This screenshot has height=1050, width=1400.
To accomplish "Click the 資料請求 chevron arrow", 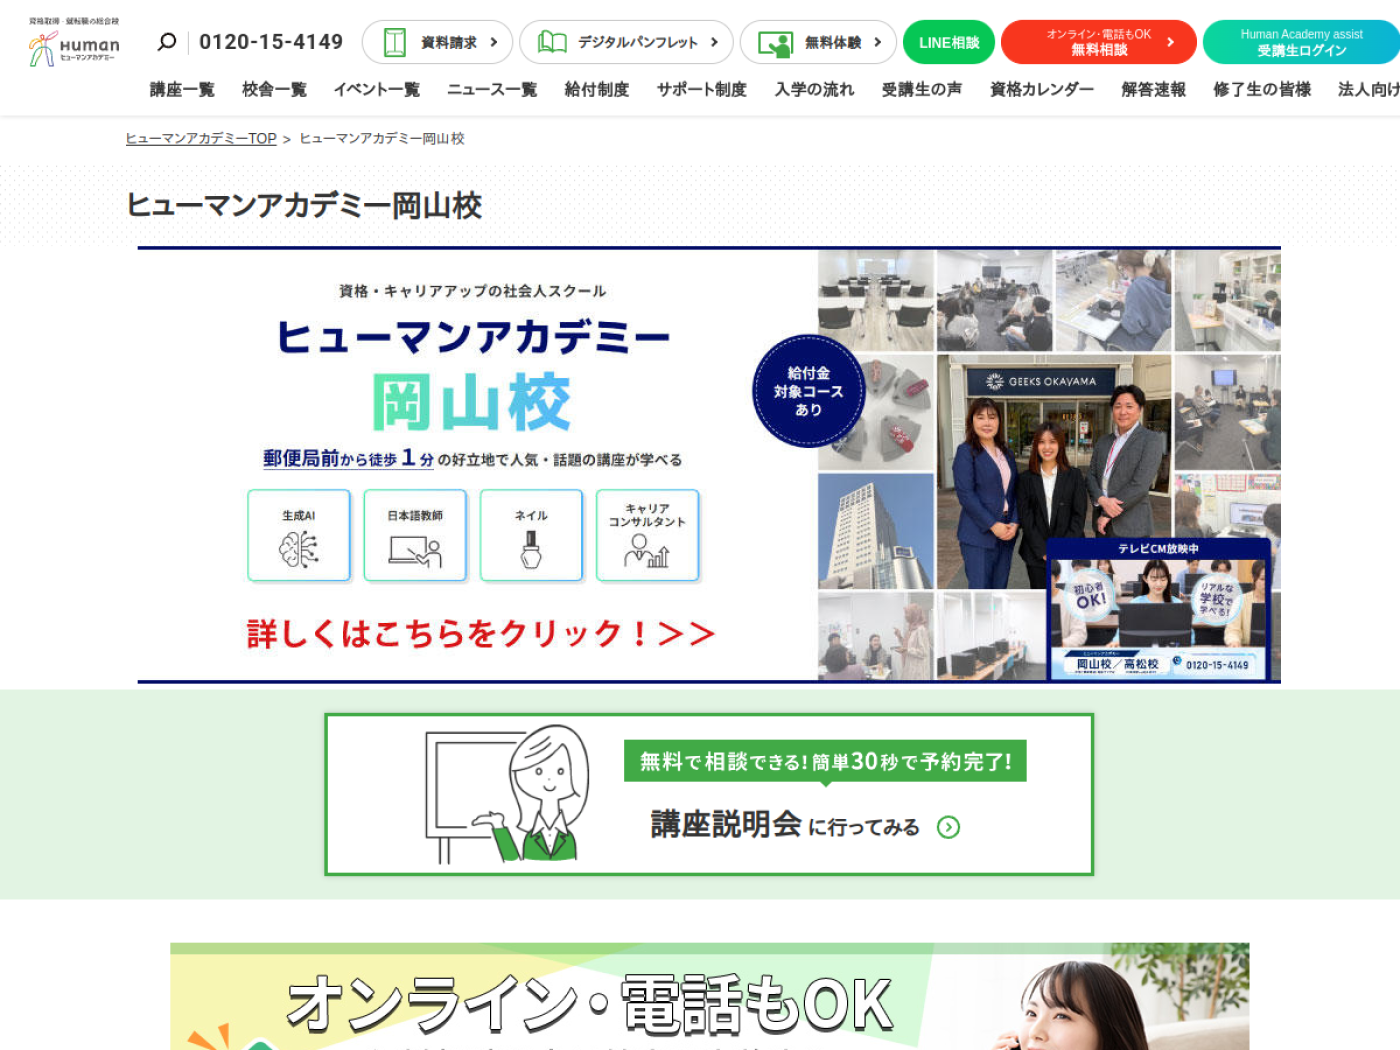I will point(494,42).
